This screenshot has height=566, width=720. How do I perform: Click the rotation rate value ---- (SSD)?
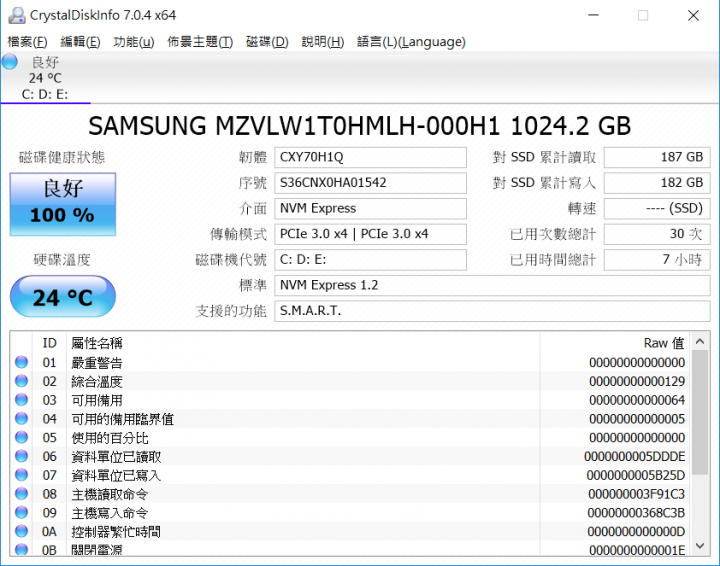tap(657, 209)
